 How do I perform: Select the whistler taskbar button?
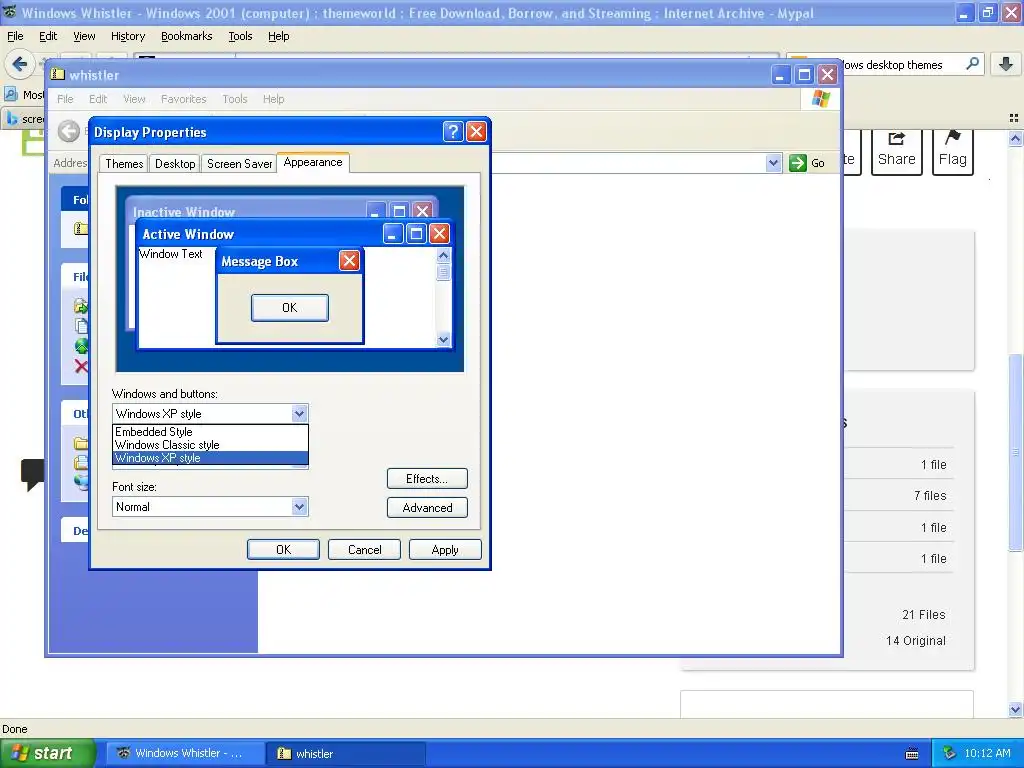347,753
